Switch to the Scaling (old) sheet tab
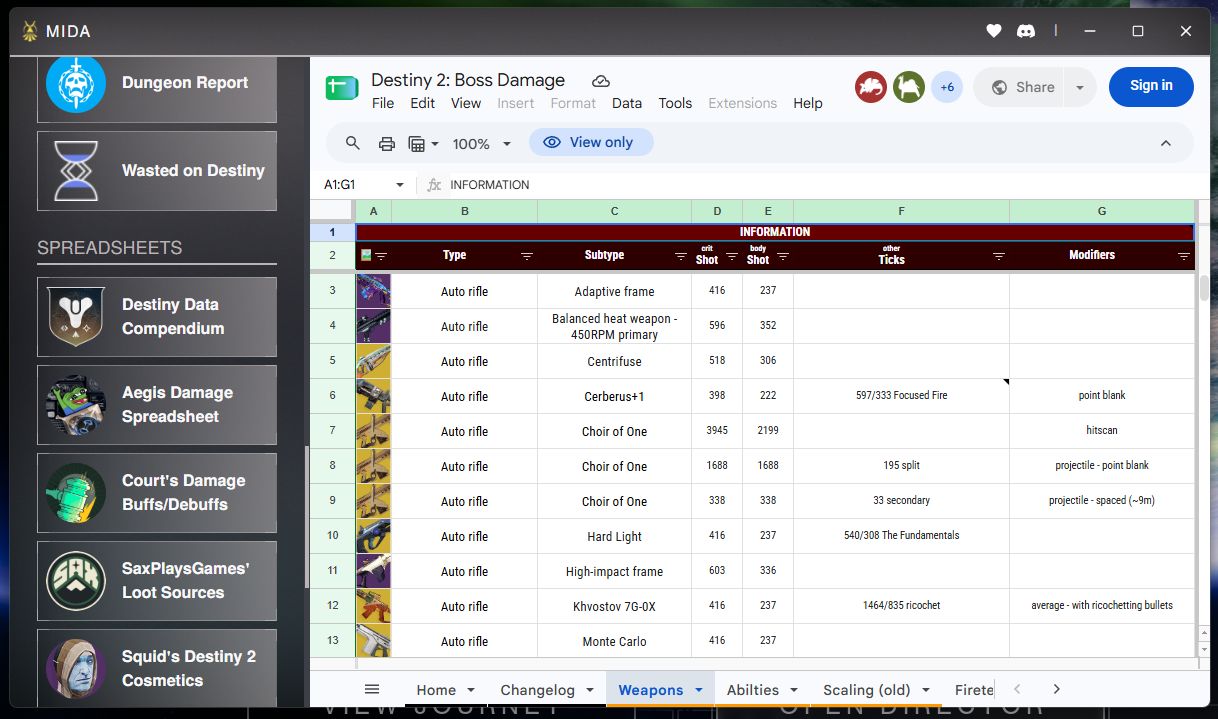Screen dimensions: 1218x719 click(x=877, y=690)
